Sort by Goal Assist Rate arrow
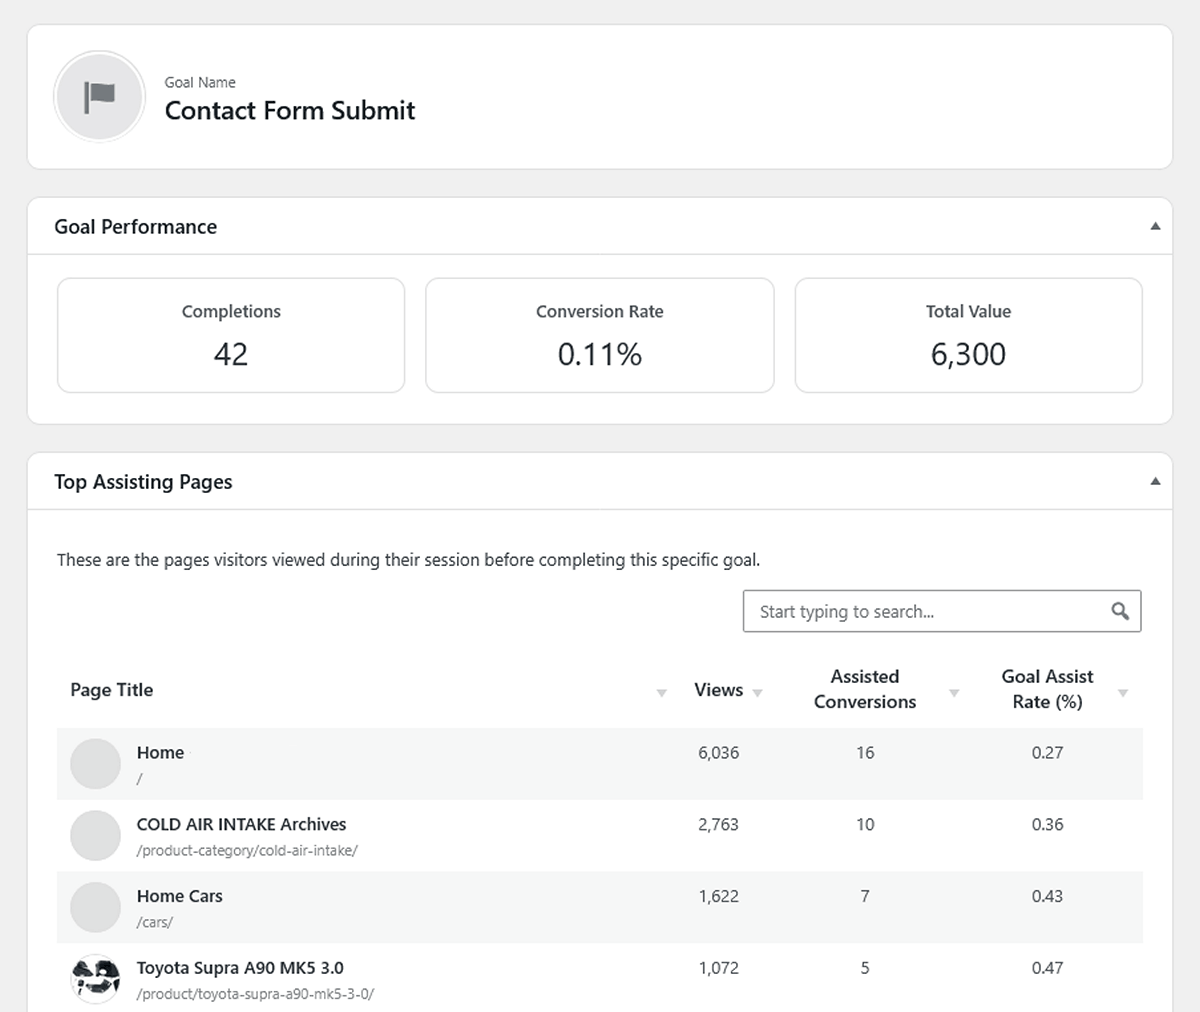 [1122, 693]
